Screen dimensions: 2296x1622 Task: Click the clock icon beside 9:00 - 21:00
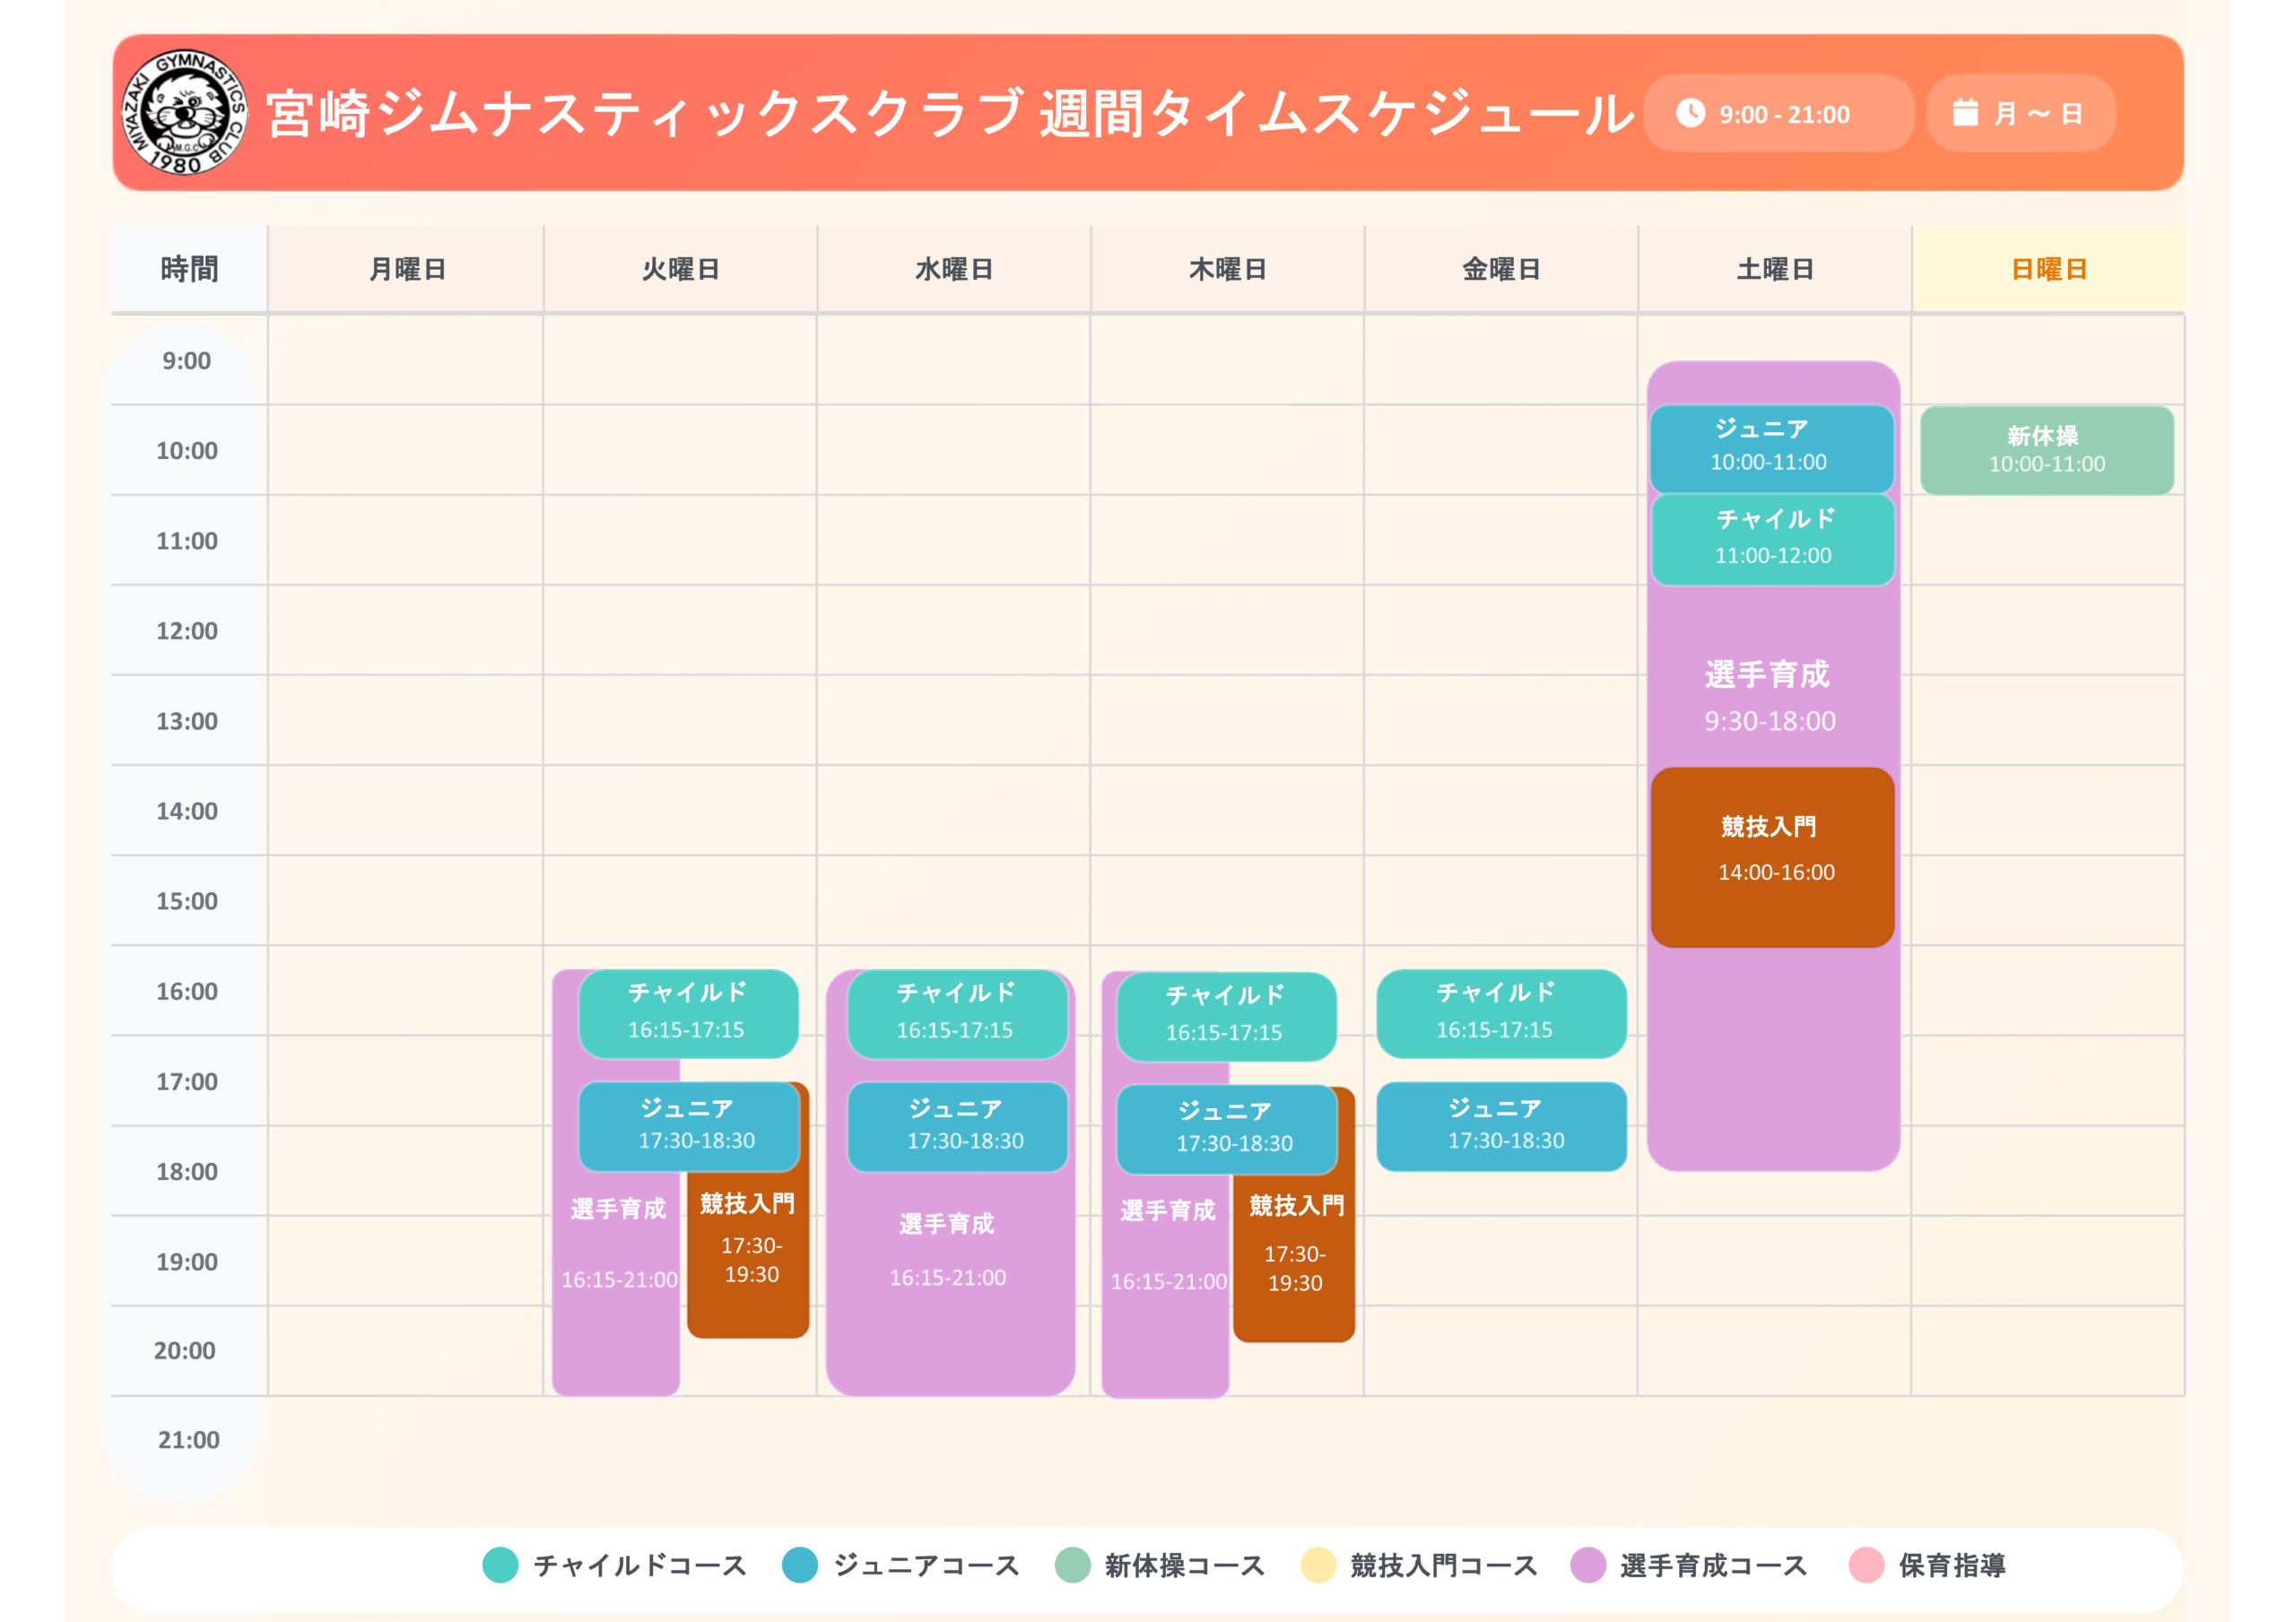pyautogui.click(x=1690, y=113)
